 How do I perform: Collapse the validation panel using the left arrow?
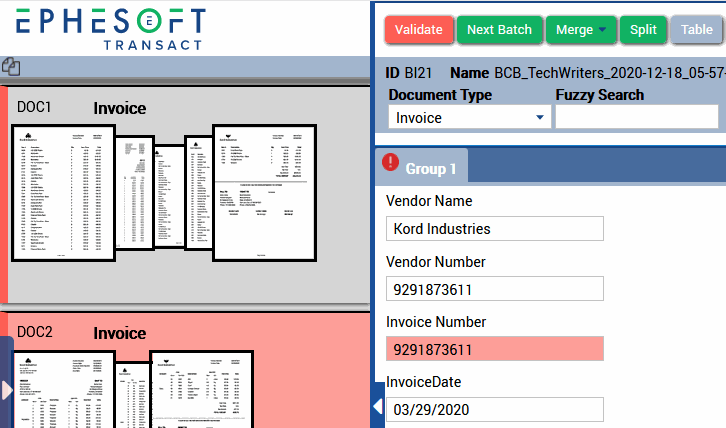[378, 406]
